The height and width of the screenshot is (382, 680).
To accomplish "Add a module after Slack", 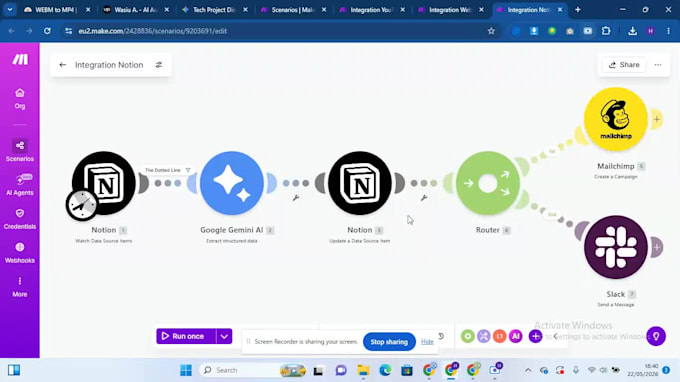I will [657, 247].
